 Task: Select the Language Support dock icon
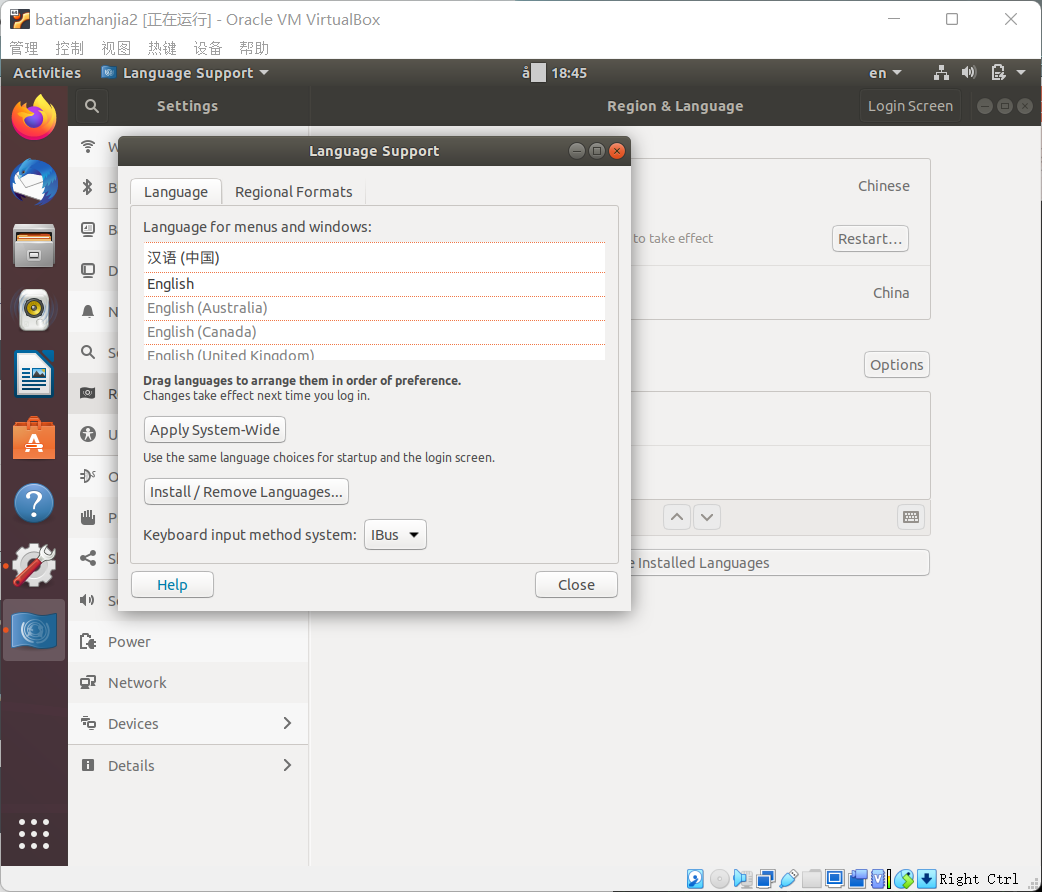[34, 630]
